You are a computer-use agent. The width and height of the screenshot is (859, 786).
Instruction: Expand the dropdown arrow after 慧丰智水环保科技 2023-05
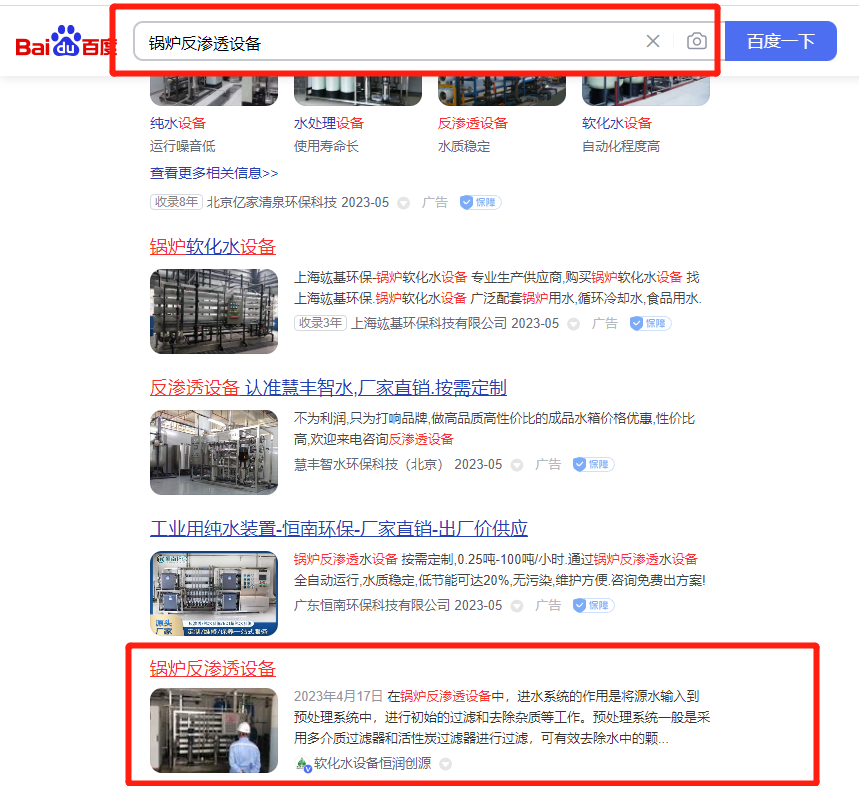point(517,465)
